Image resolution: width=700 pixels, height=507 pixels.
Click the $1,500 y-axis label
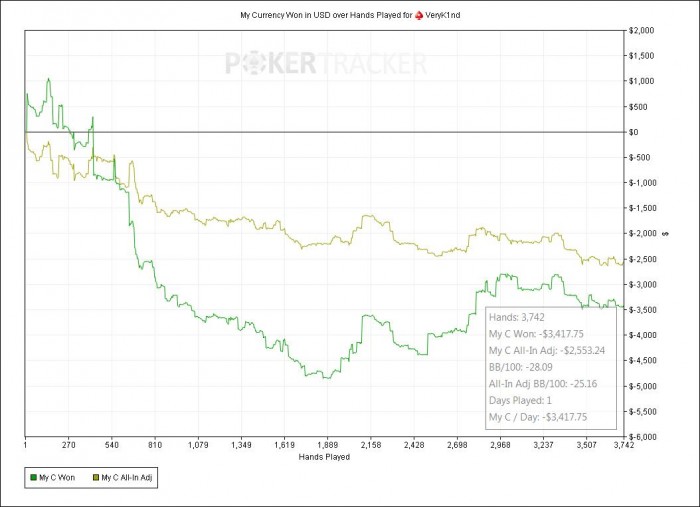[x=641, y=56]
